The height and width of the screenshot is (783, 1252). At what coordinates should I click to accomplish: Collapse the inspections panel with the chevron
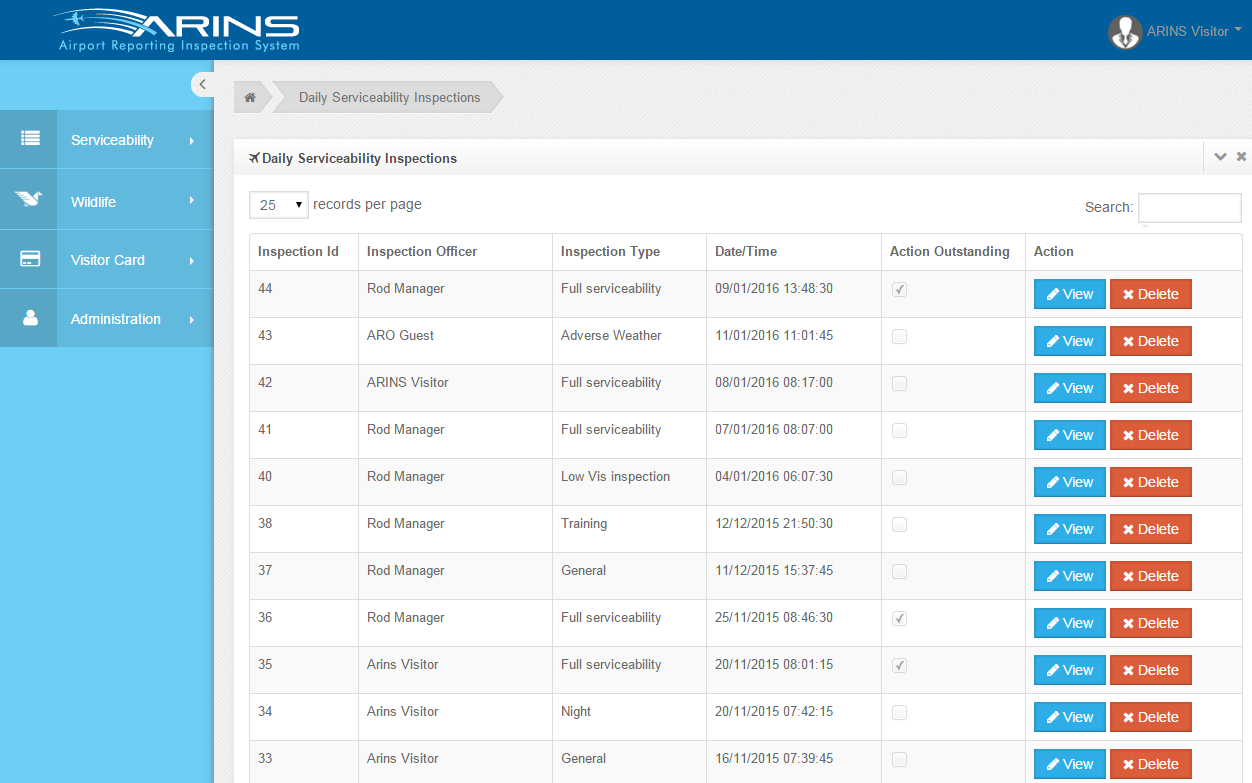(x=1220, y=157)
